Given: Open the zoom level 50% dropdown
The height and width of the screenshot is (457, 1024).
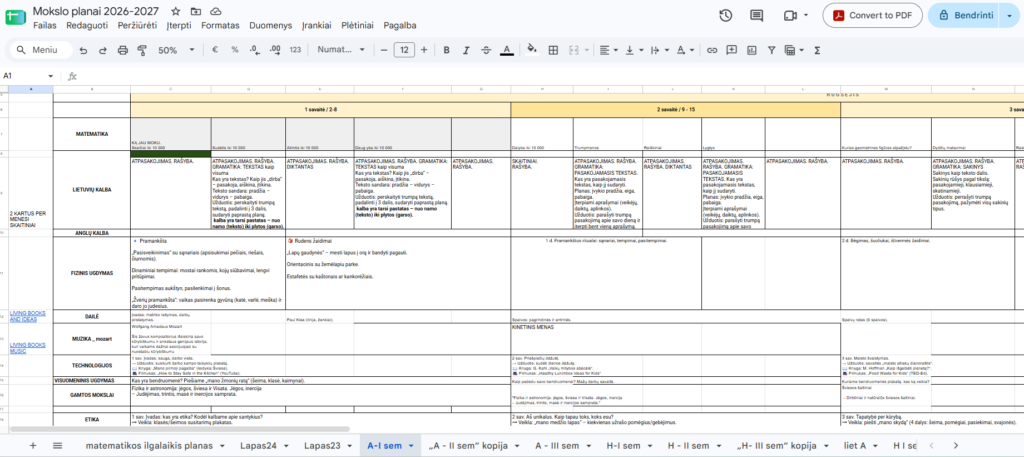Looking at the screenshot, I should tap(176, 50).
